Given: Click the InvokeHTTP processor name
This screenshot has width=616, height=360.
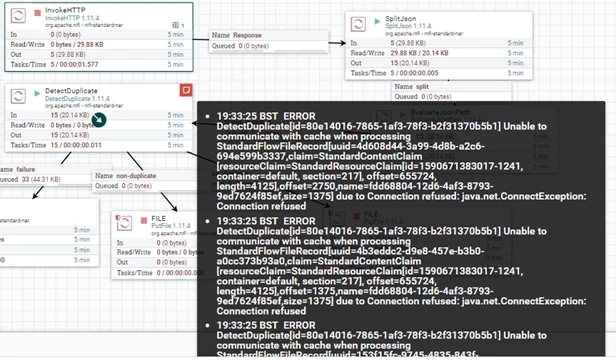Looking at the screenshot, I should (x=65, y=10).
